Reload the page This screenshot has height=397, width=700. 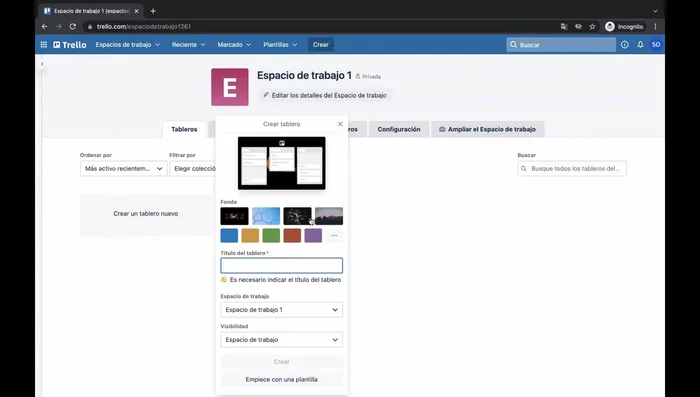coord(73,26)
